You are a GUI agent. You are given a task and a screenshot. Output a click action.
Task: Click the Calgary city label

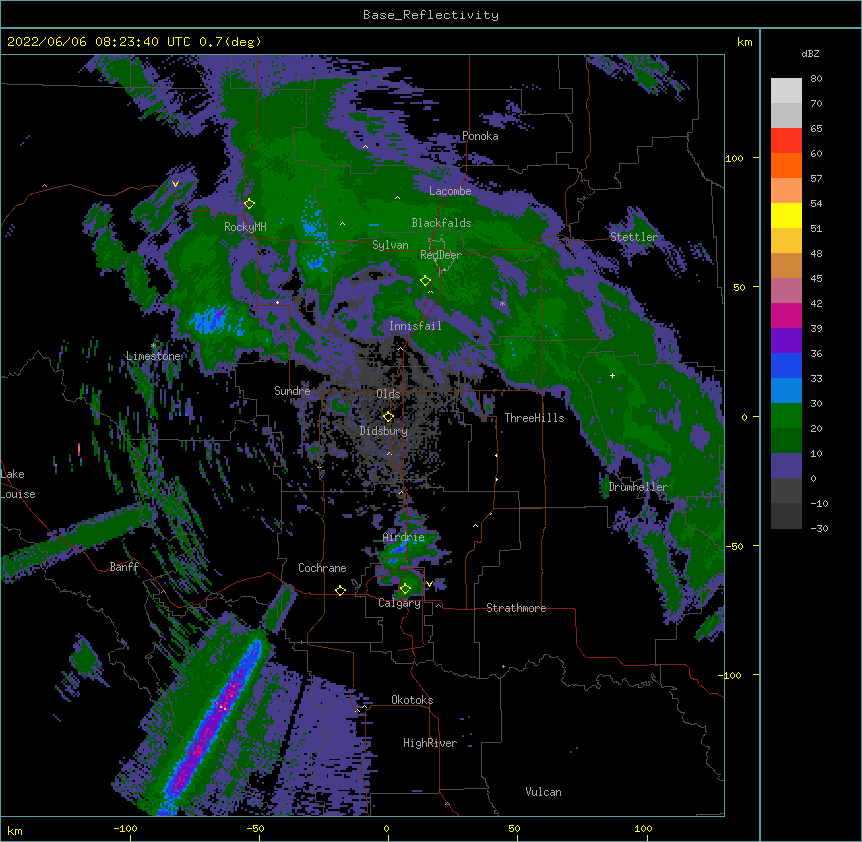[399, 603]
